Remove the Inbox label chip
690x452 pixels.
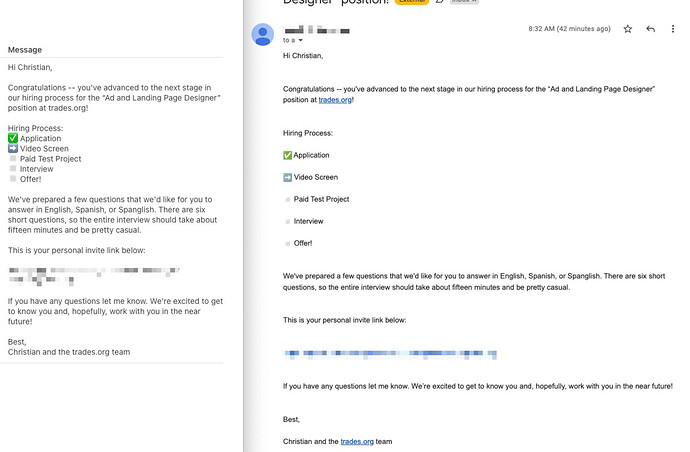(464, 2)
